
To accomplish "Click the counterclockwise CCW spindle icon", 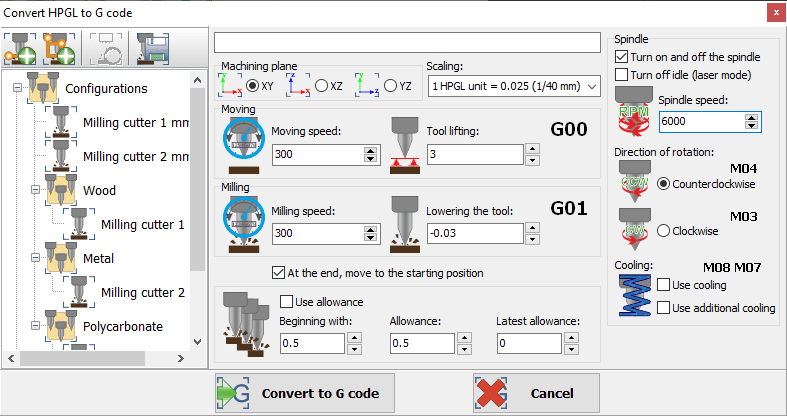I will 635,182.
